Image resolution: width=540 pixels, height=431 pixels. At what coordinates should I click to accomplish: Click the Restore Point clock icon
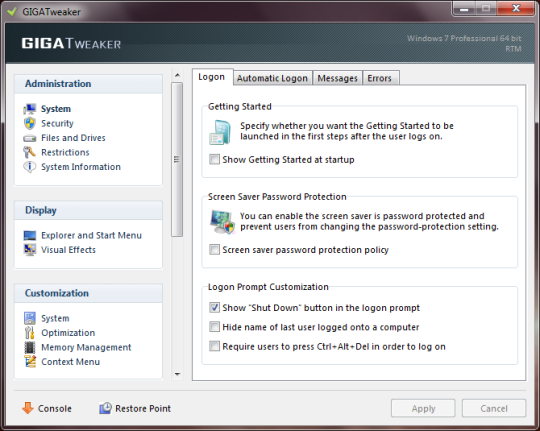pyautogui.click(x=105, y=408)
